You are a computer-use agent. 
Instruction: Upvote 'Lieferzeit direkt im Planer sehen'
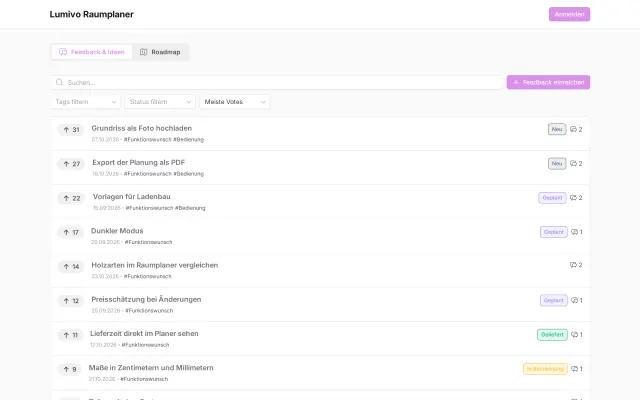(x=70, y=335)
